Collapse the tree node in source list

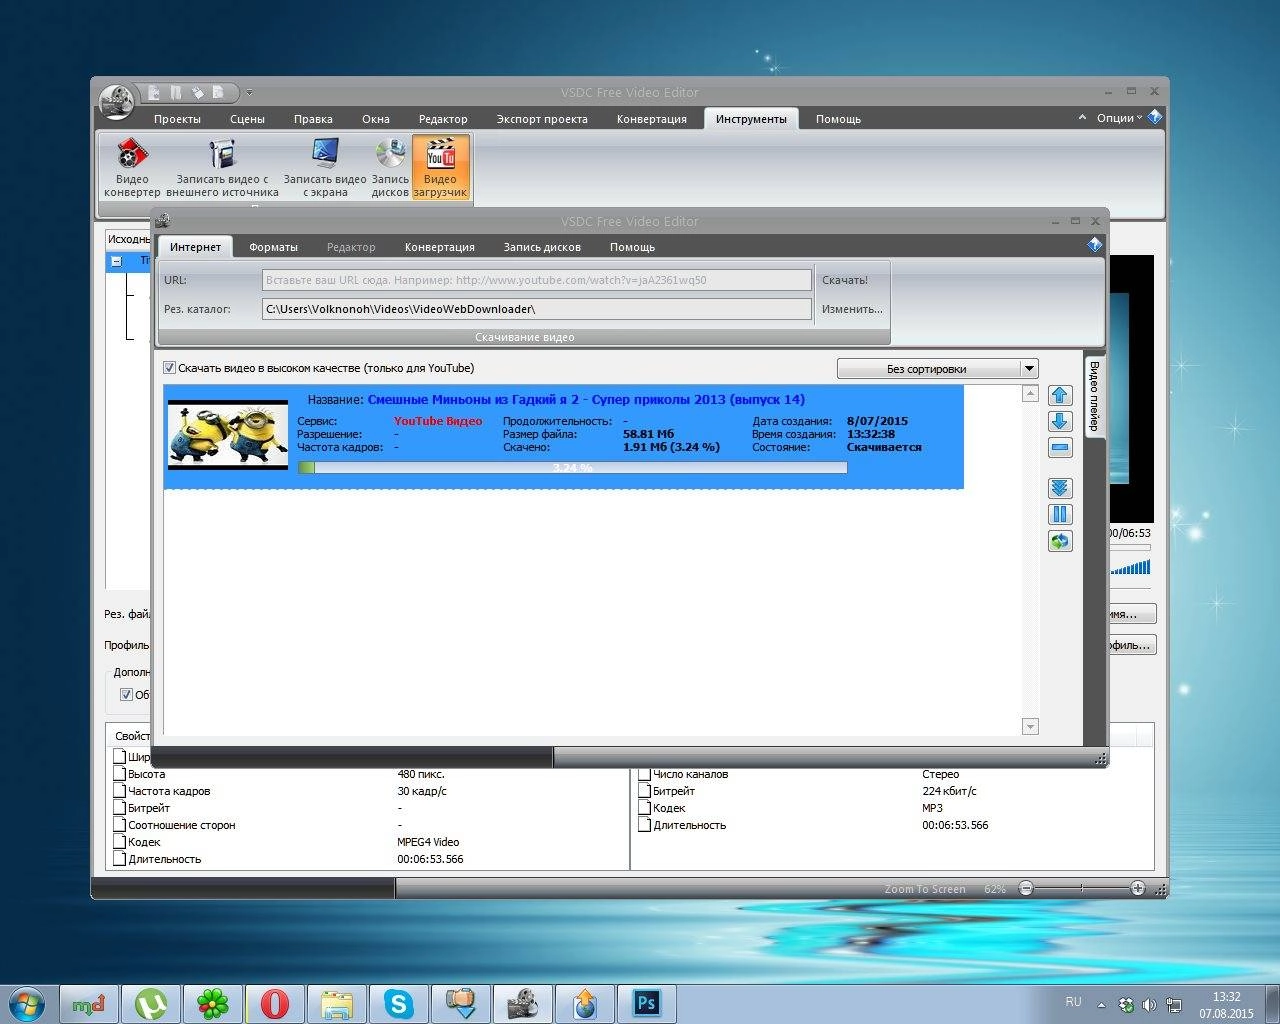tap(116, 261)
